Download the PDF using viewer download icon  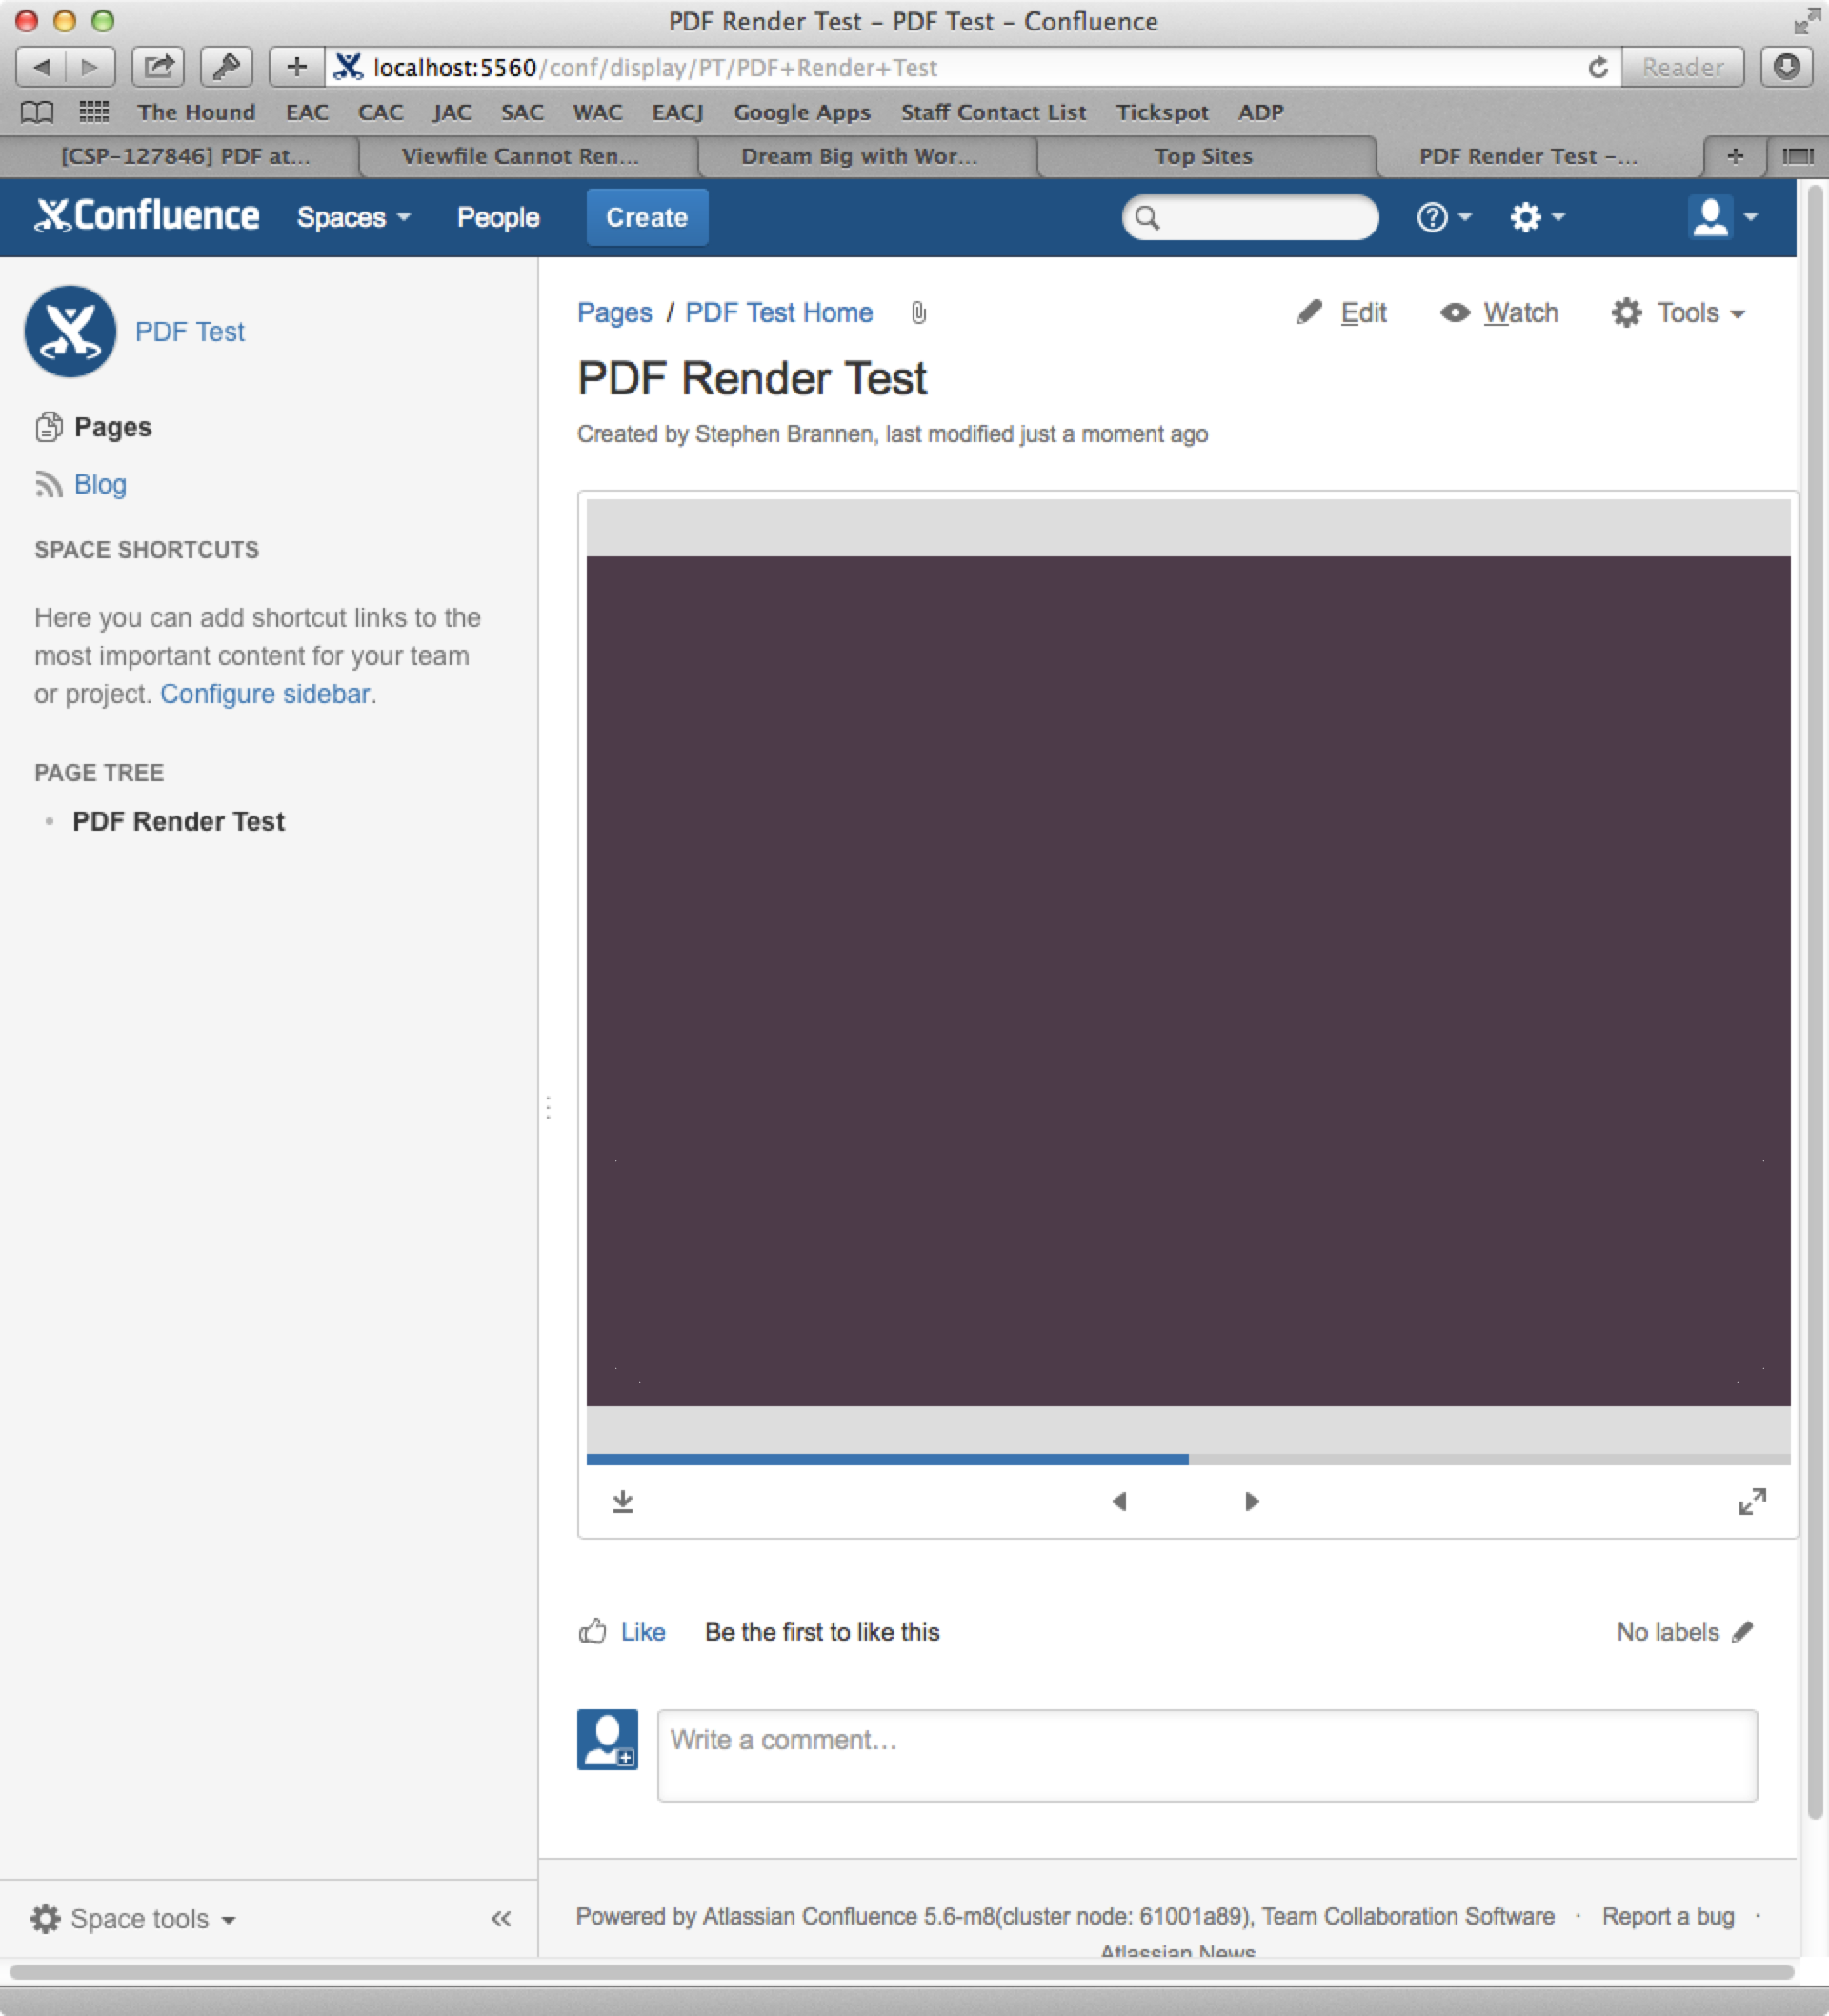tap(622, 1501)
